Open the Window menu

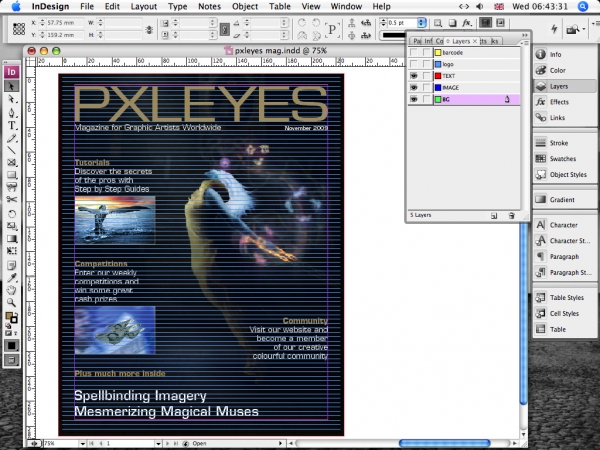coord(346,7)
